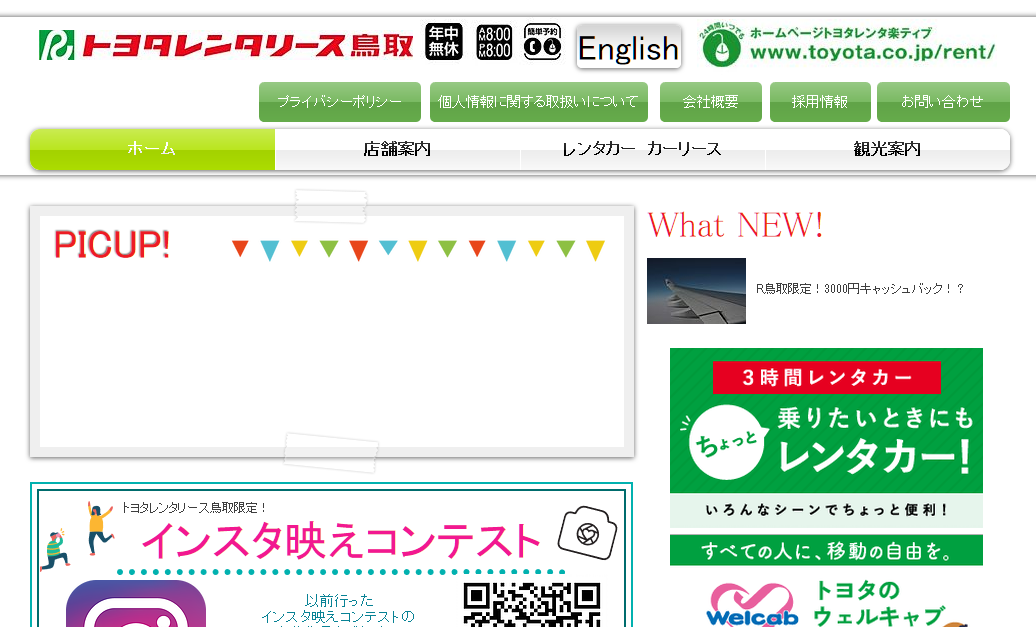Click the airplane wing news thumbnail
The height and width of the screenshot is (627, 1036).
tap(696, 291)
